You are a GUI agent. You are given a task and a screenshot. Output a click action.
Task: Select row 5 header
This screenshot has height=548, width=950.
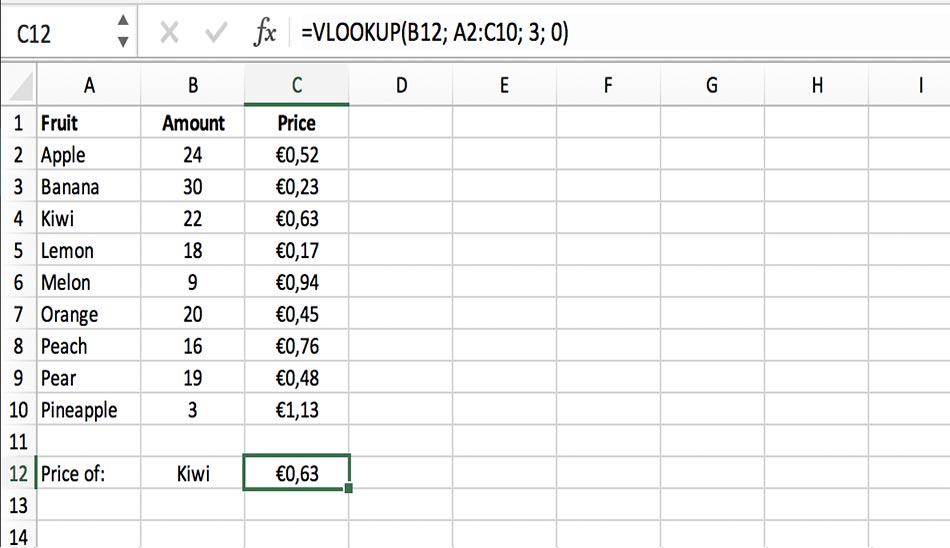click(19, 250)
